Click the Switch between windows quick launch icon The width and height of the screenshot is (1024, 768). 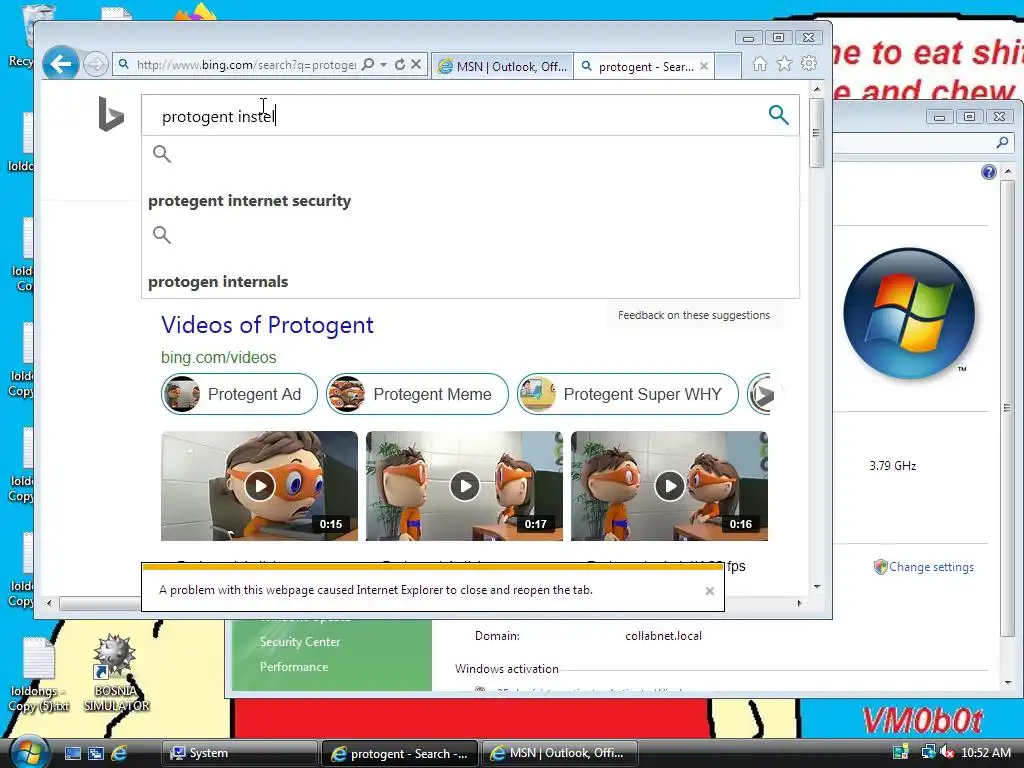(x=95, y=753)
